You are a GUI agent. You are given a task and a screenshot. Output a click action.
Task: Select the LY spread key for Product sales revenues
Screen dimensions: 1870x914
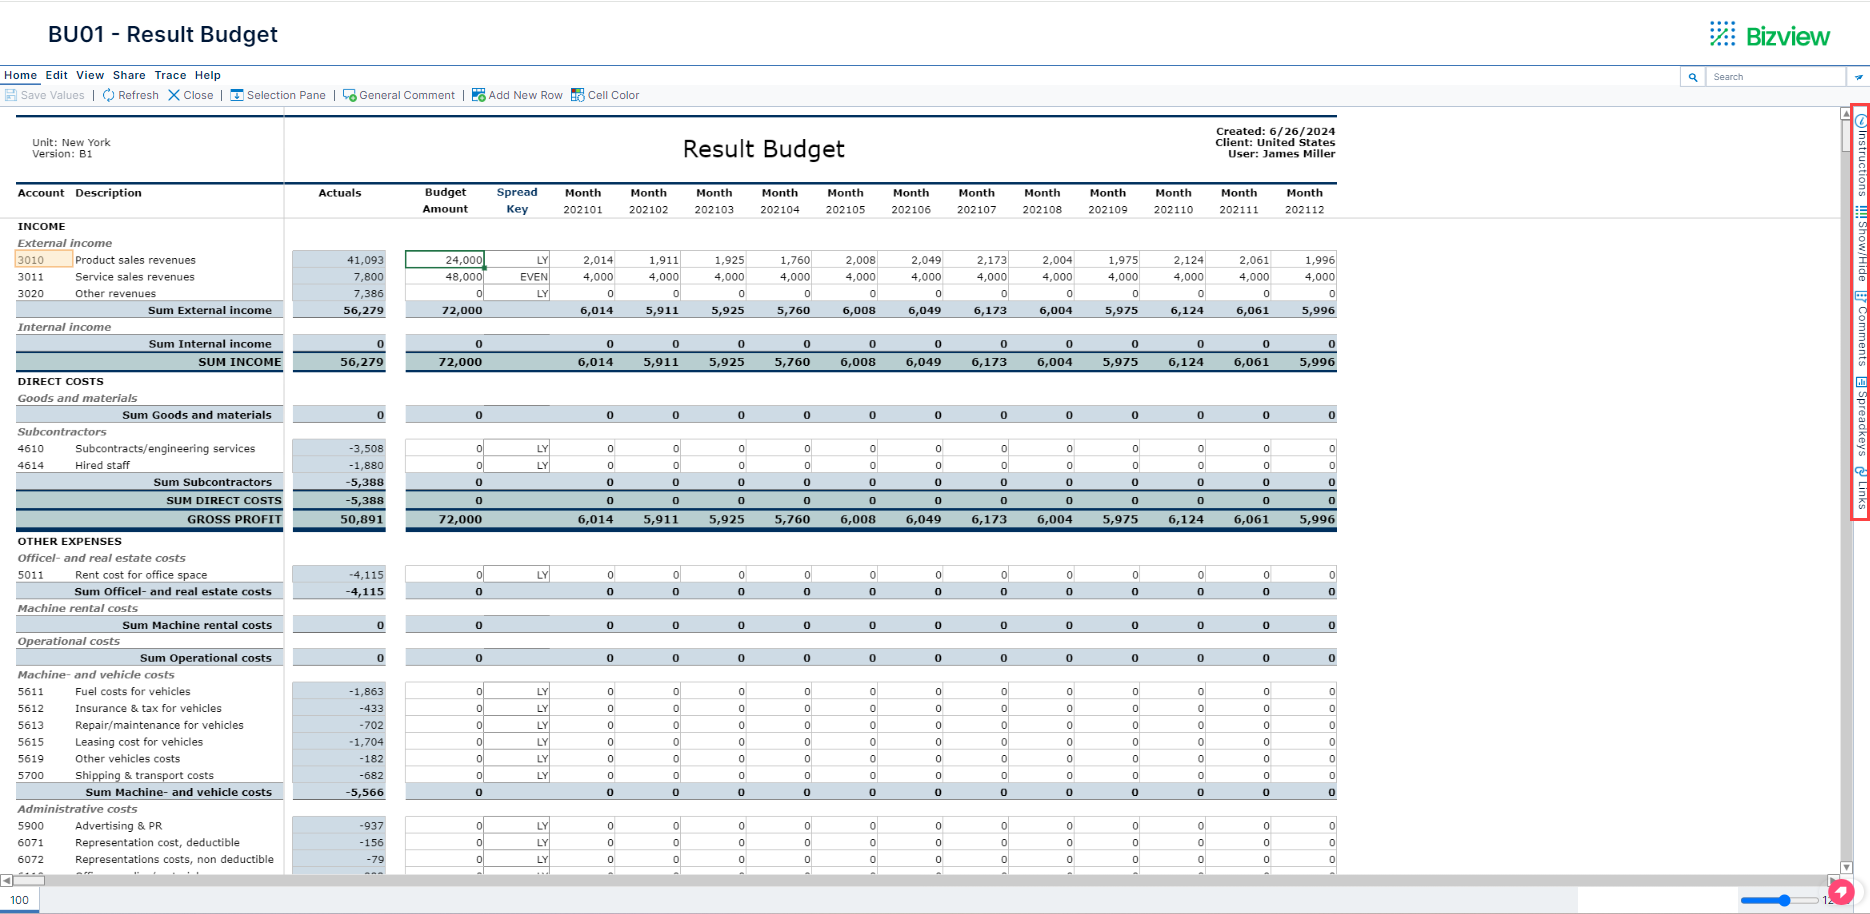(517, 259)
